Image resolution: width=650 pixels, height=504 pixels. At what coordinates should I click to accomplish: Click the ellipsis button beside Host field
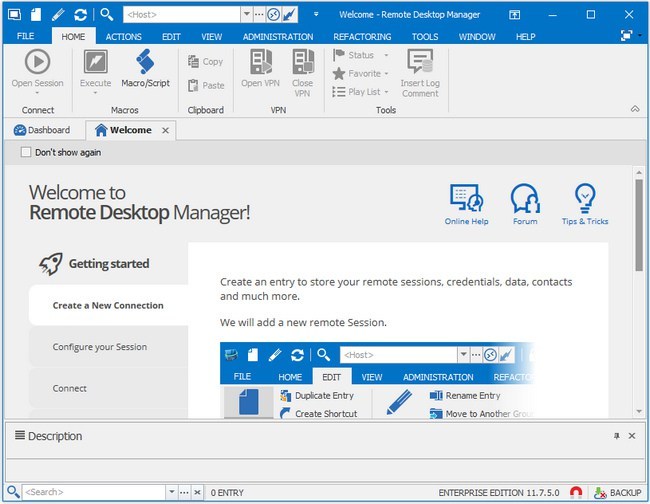259,15
